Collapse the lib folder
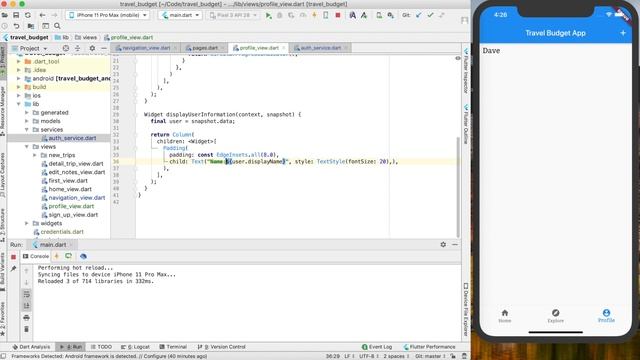Image resolution: width=640 pixels, height=360 pixels. [x=18, y=104]
